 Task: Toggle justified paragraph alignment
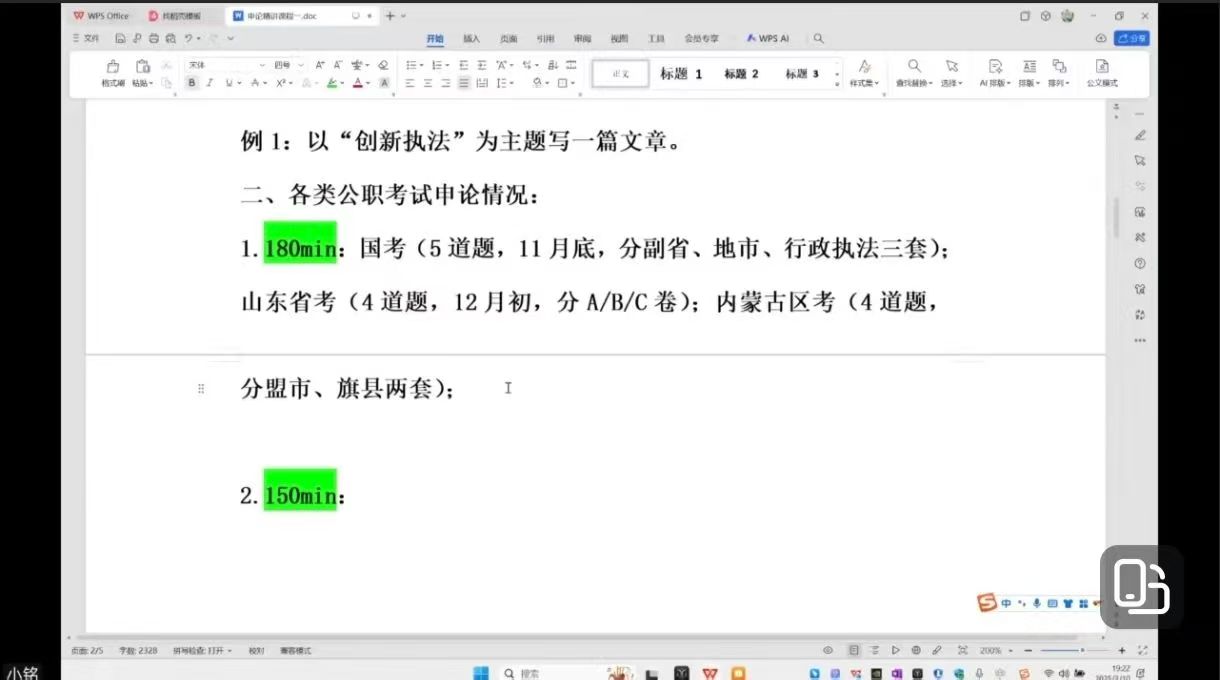[464, 83]
